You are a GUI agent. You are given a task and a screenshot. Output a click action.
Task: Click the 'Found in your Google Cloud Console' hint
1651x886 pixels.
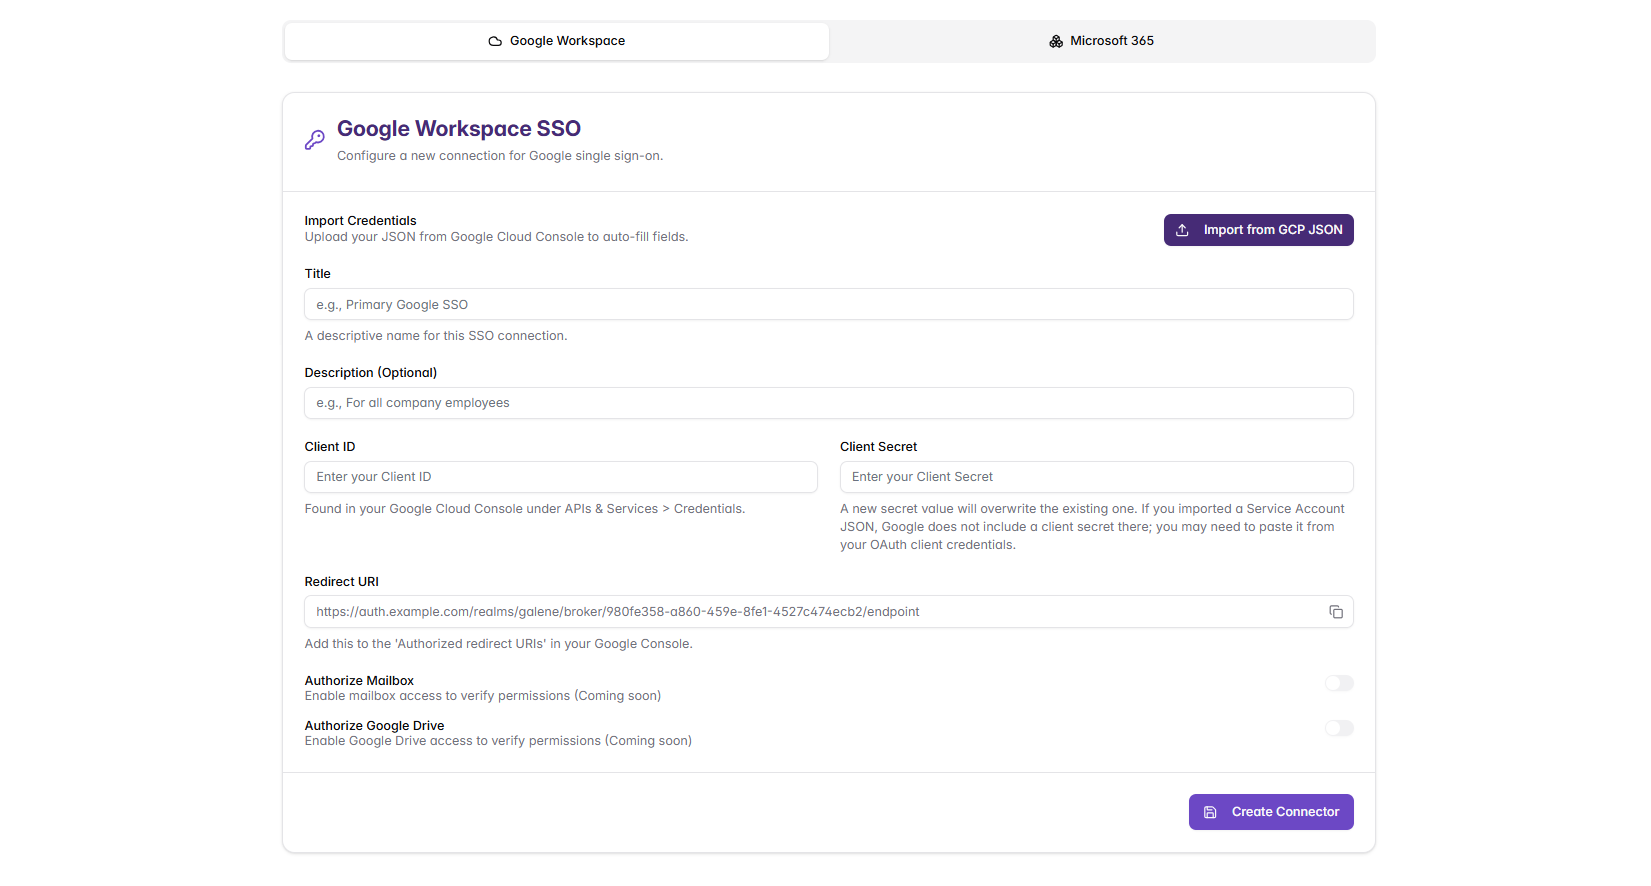[525, 509]
